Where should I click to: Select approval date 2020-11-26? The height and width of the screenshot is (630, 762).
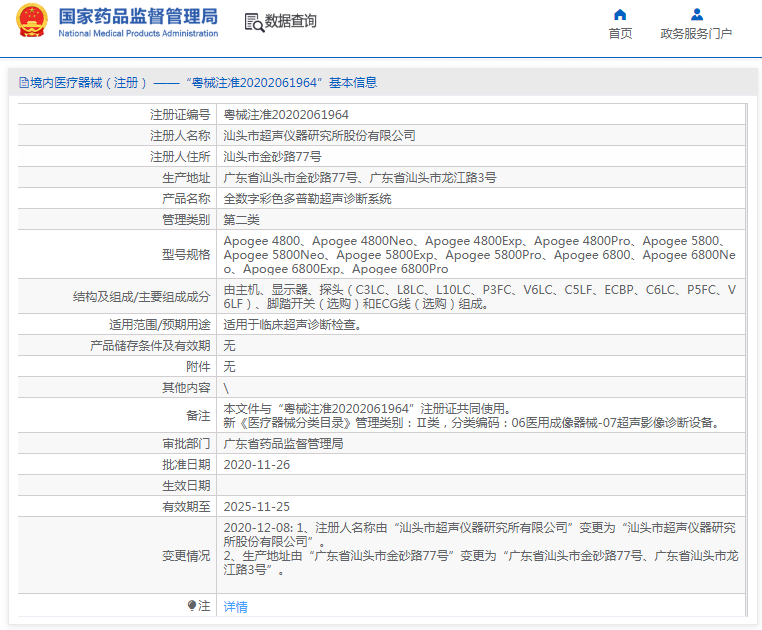(257, 465)
